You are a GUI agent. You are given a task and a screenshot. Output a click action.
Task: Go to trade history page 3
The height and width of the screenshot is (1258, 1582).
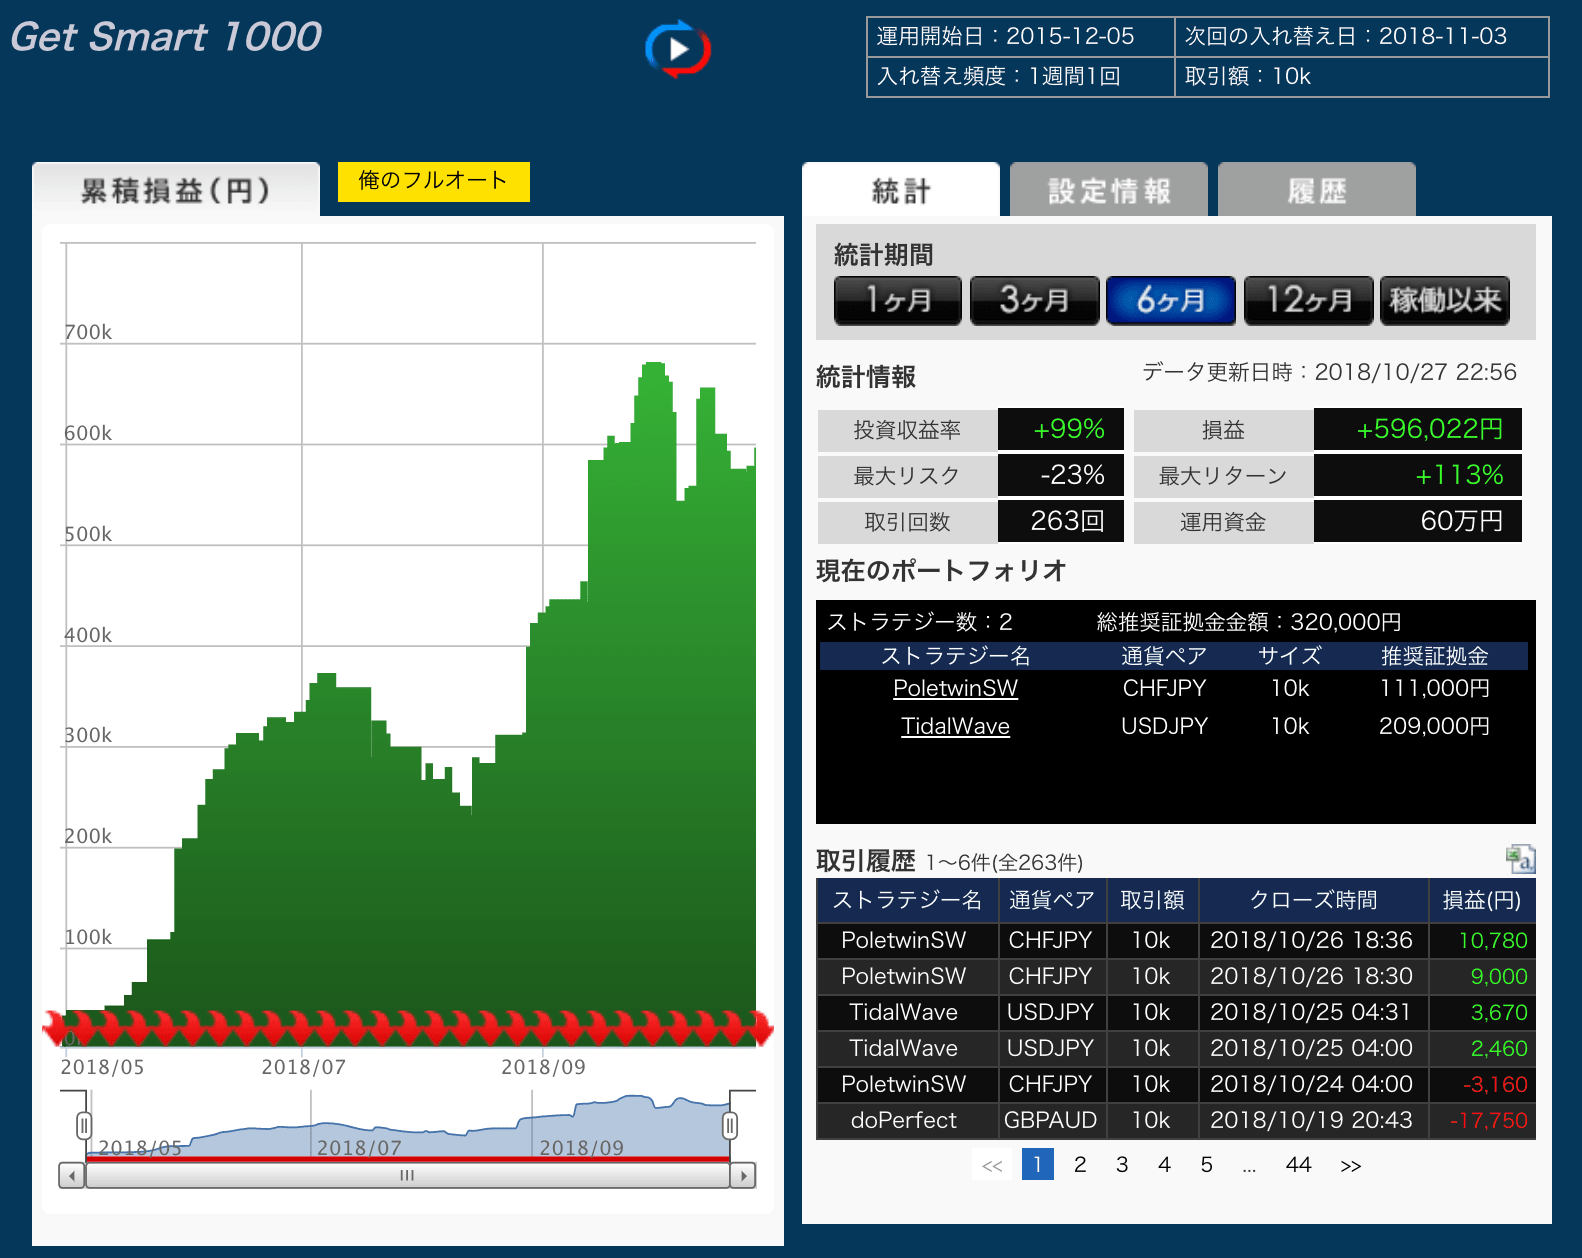tap(1122, 1164)
